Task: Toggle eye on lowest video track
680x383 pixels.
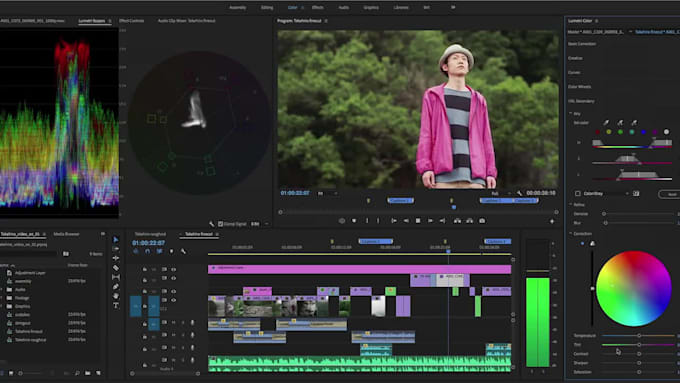Action: tap(173, 300)
